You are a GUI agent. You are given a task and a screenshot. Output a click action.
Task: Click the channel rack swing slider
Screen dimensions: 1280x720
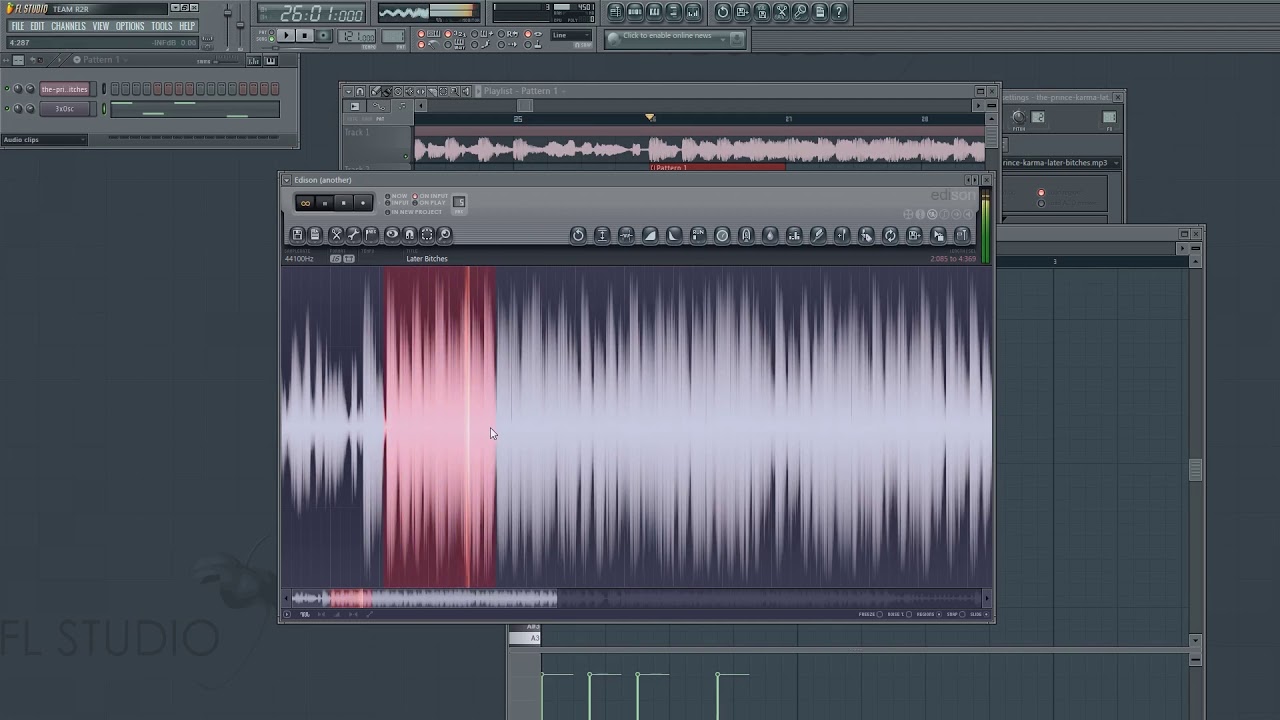click(226, 60)
